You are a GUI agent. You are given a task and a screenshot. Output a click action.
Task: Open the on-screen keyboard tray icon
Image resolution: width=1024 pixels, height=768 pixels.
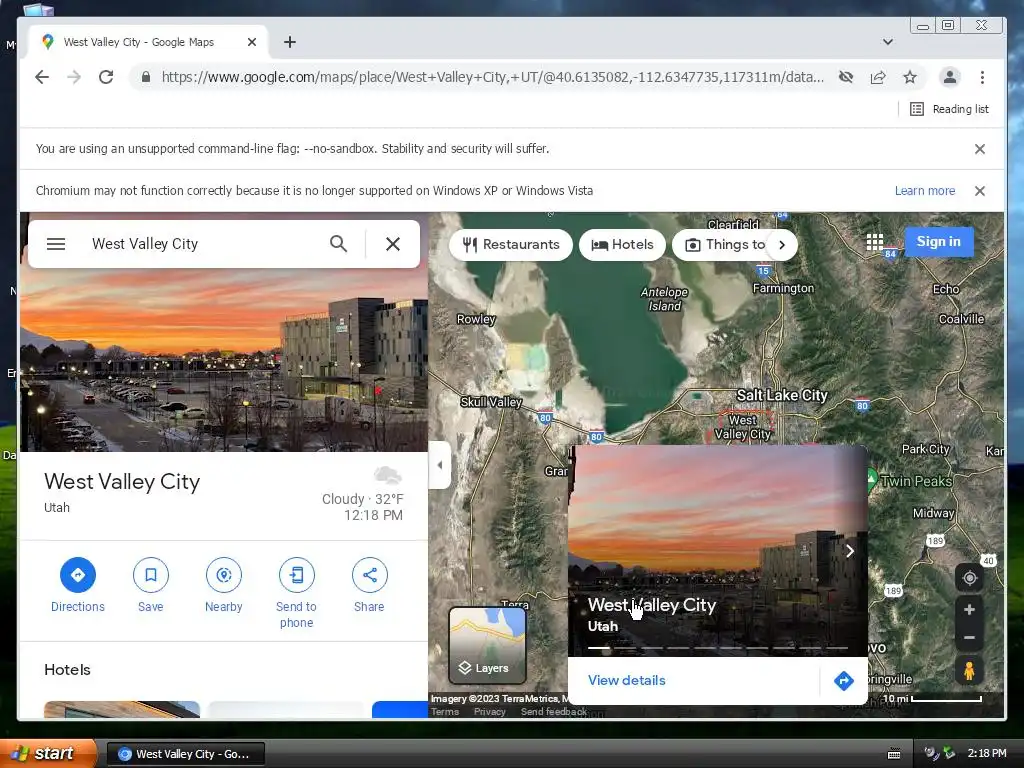[894, 754]
